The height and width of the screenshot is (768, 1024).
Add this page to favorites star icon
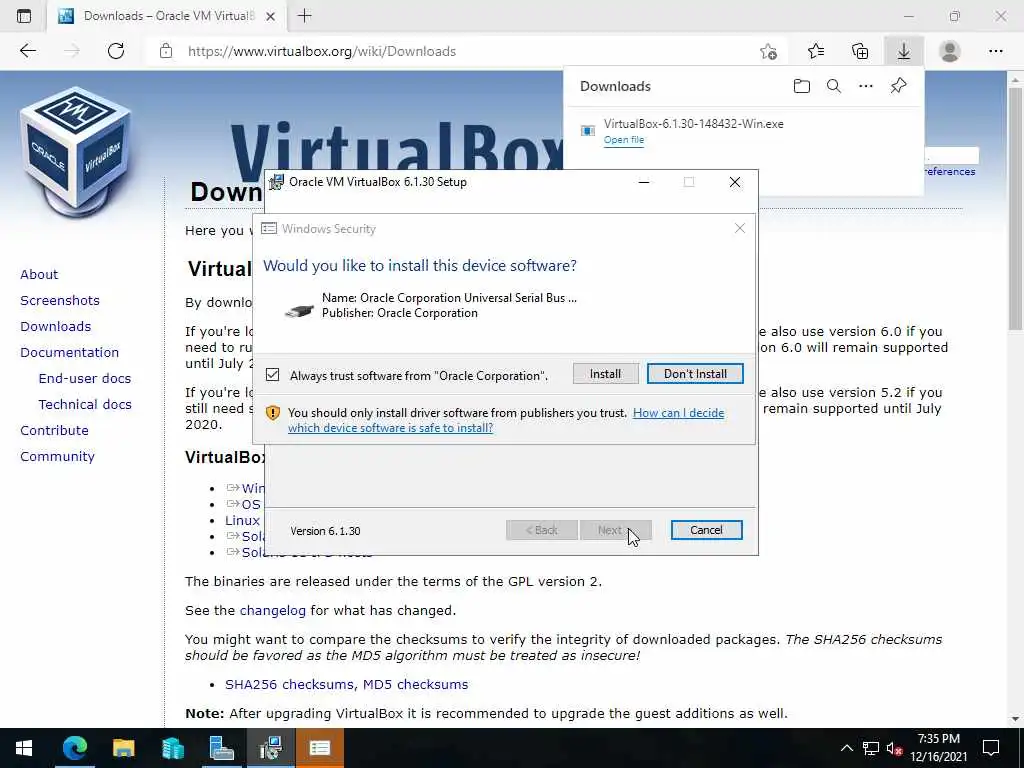[x=769, y=51]
